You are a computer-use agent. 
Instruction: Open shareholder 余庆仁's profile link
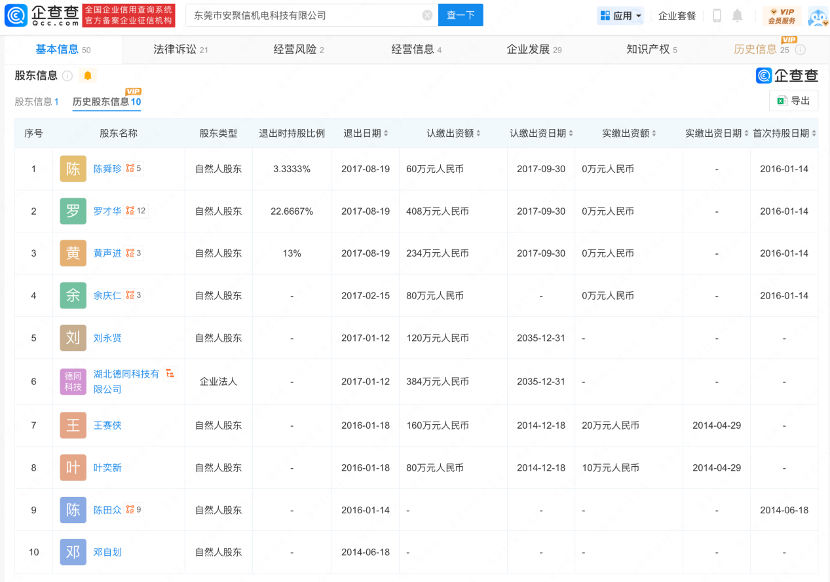107,295
